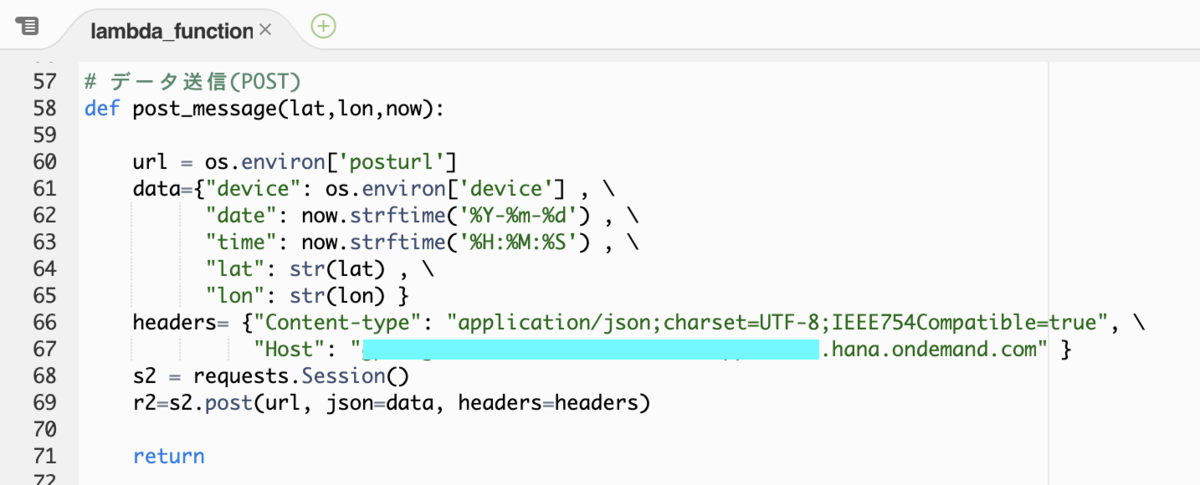The height and width of the screenshot is (485, 1200).
Task: Close the lambda_function tab
Action: (x=265, y=30)
